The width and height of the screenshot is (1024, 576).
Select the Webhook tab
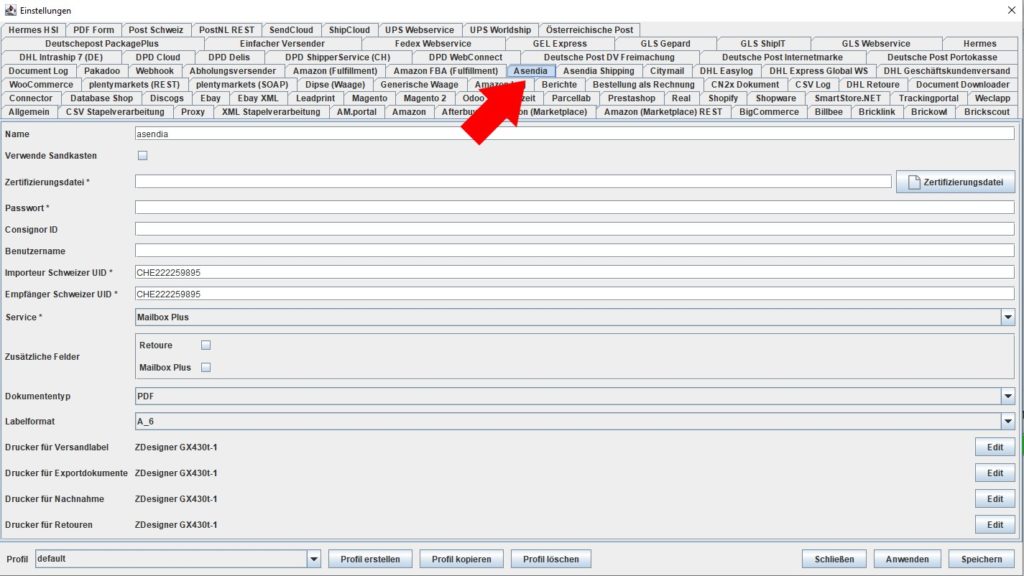(x=155, y=71)
